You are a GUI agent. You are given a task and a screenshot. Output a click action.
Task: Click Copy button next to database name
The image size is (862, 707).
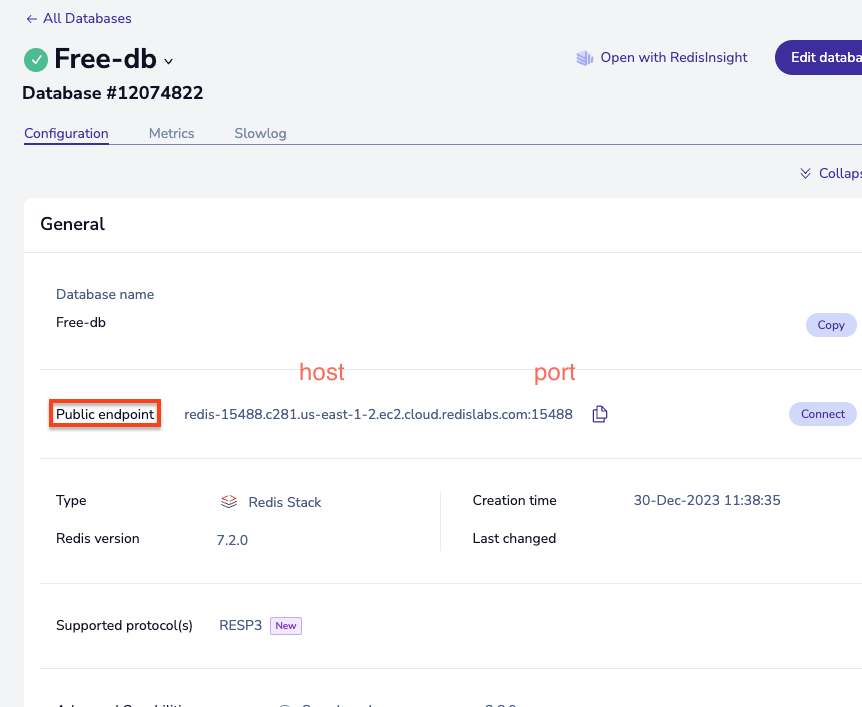pyautogui.click(x=831, y=325)
